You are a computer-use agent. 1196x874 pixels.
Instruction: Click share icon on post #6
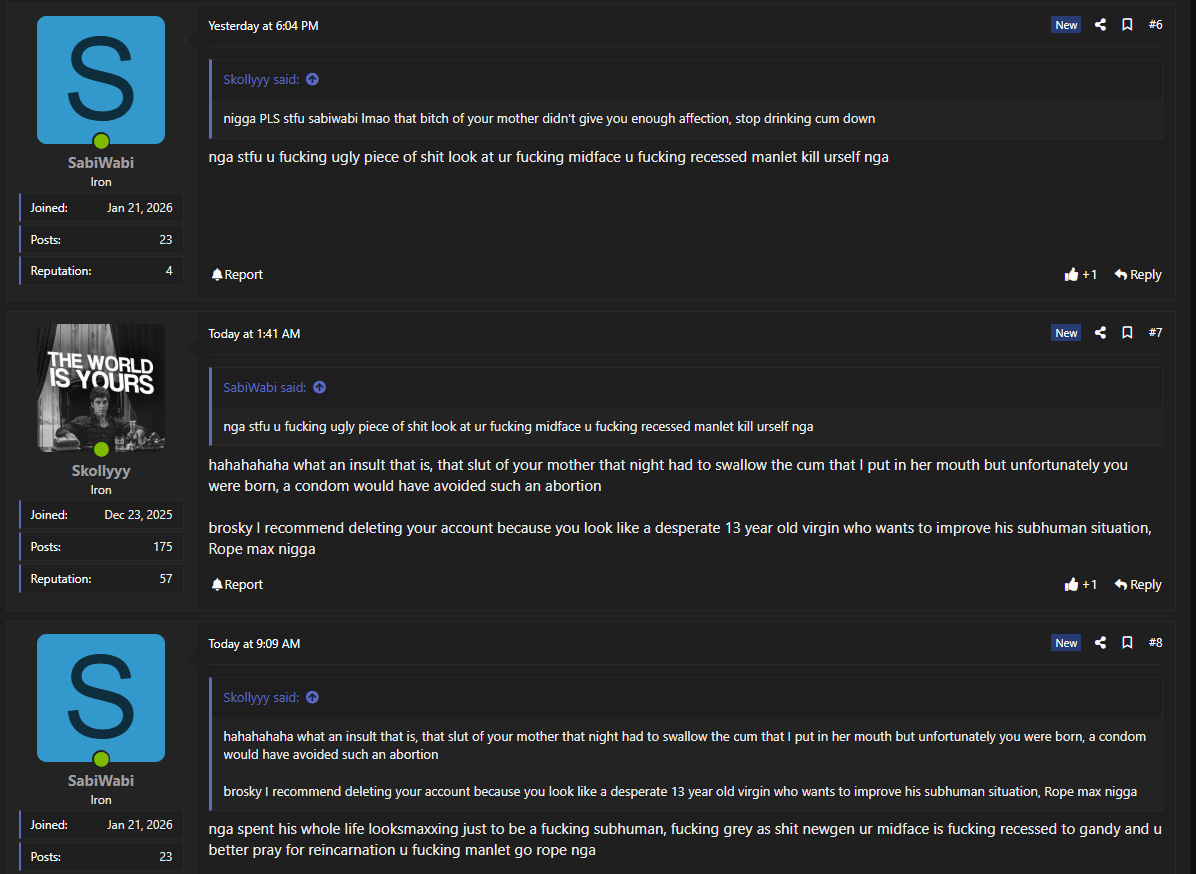coord(1100,25)
